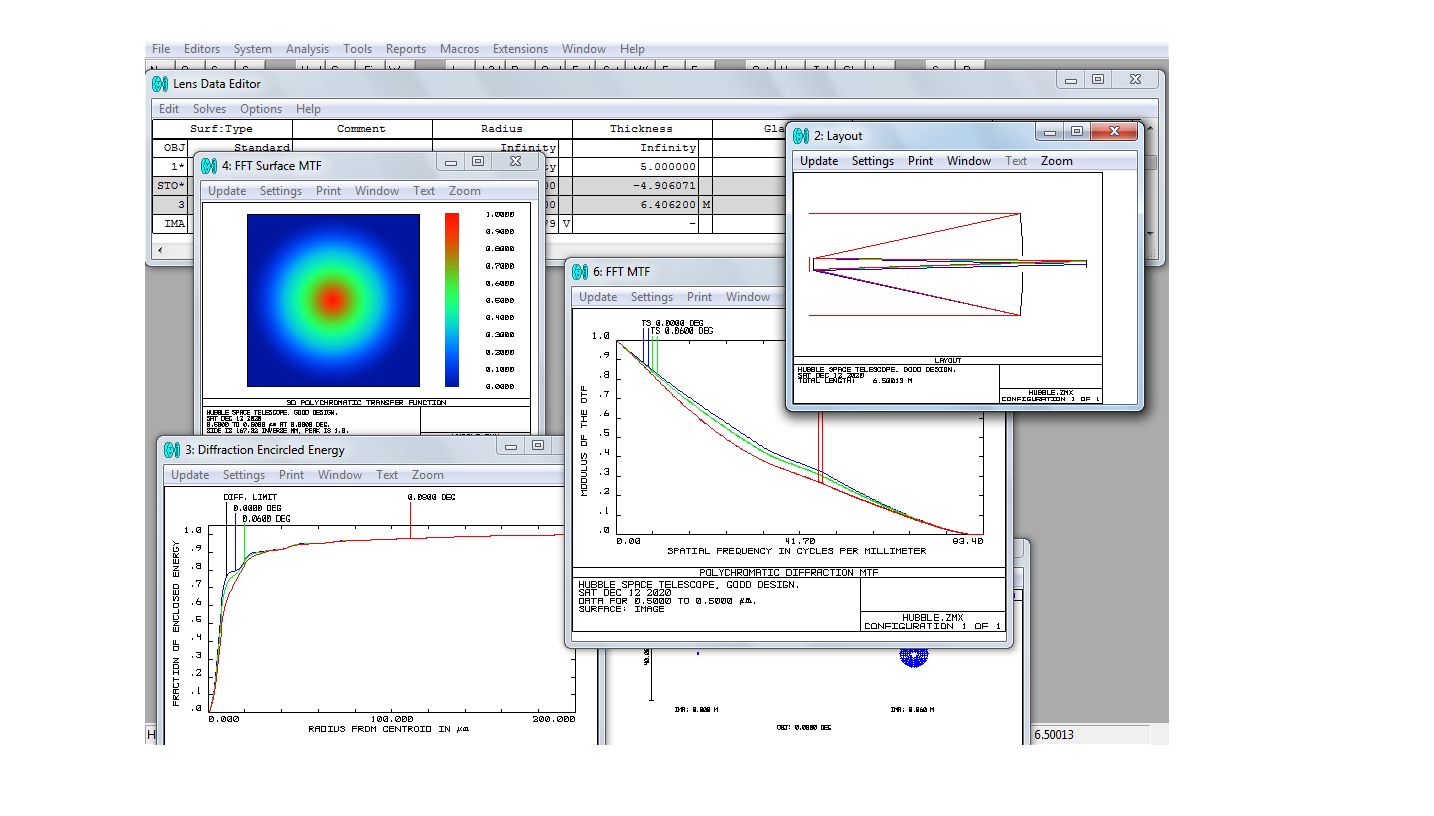Click the Layout window title icon
Viewport: 1434px width, 816px height.
pos(801,136)
